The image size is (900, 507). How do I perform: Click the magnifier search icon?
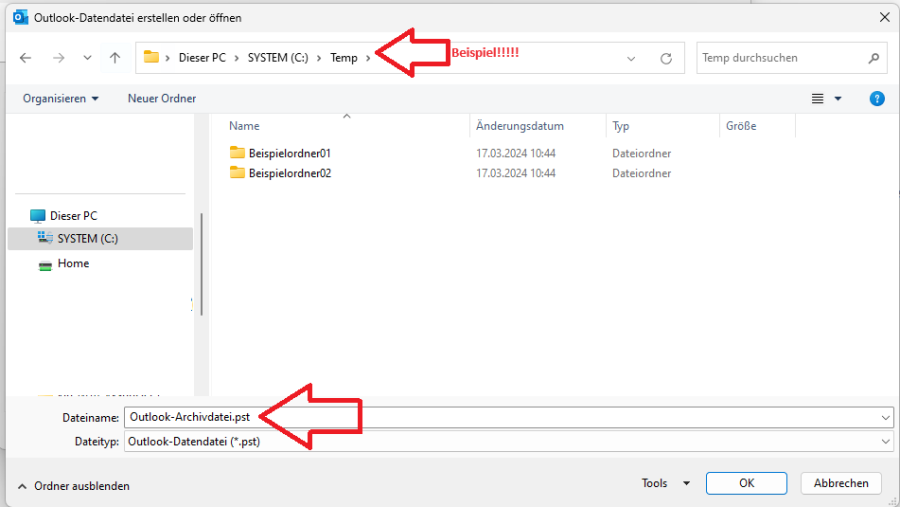pos(874,58)
